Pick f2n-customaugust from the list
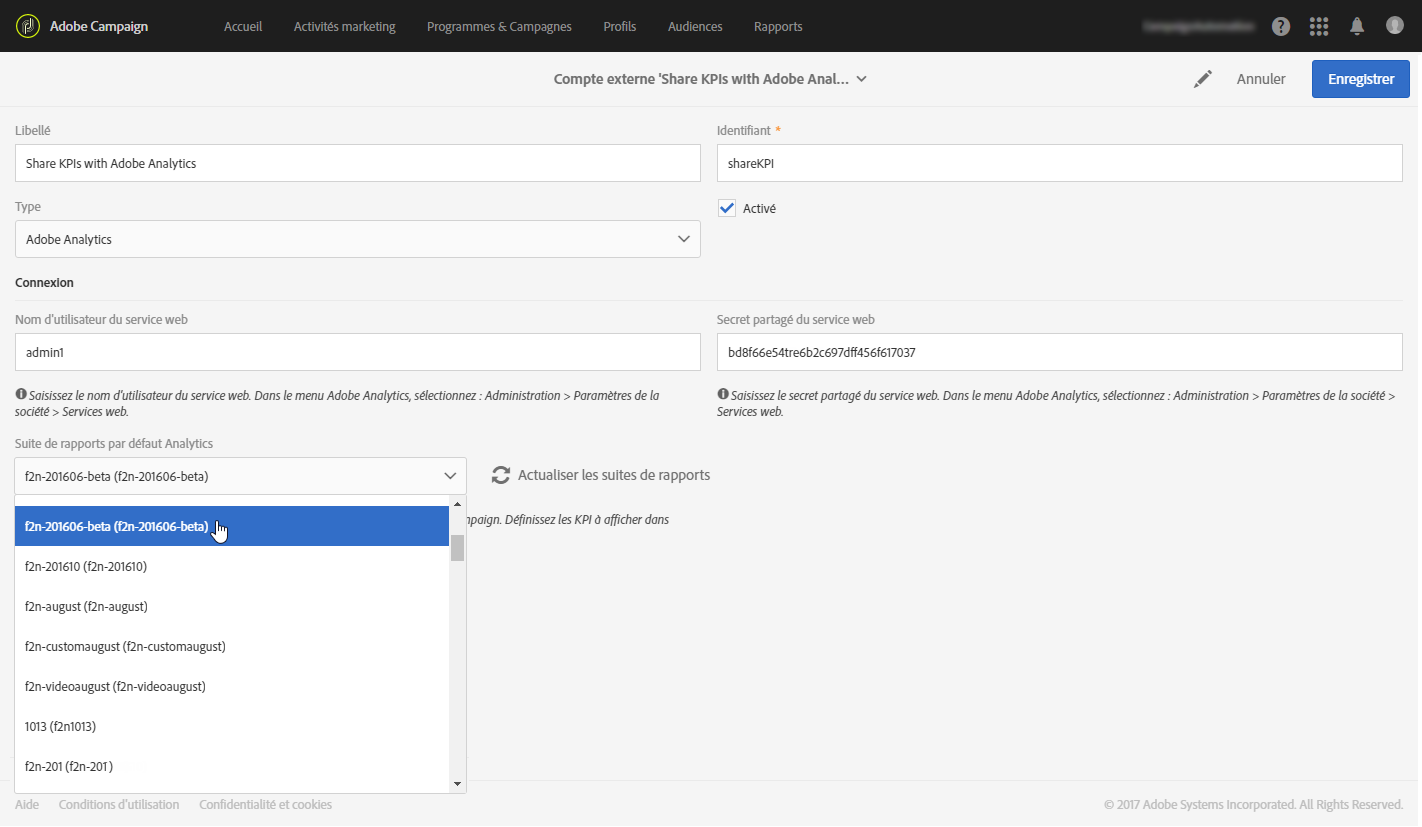This screenshot has width=1422, height=827. click(232, 646)
